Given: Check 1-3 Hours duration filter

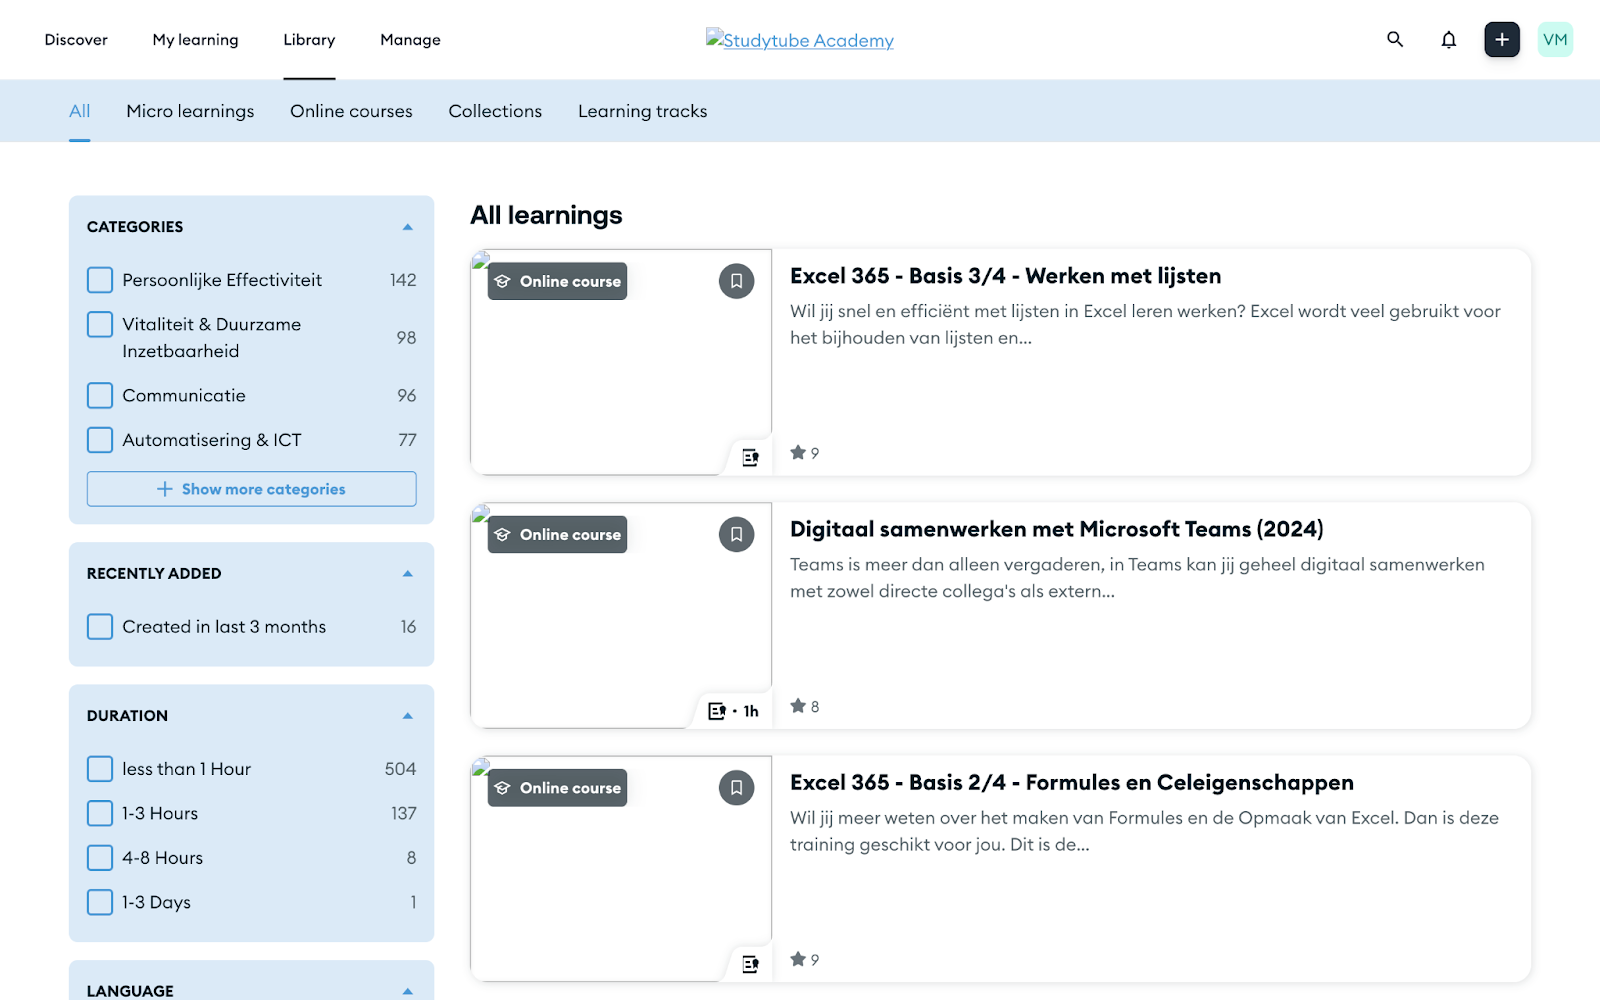Looking at the screenshot, I should [x=100, y=813].
